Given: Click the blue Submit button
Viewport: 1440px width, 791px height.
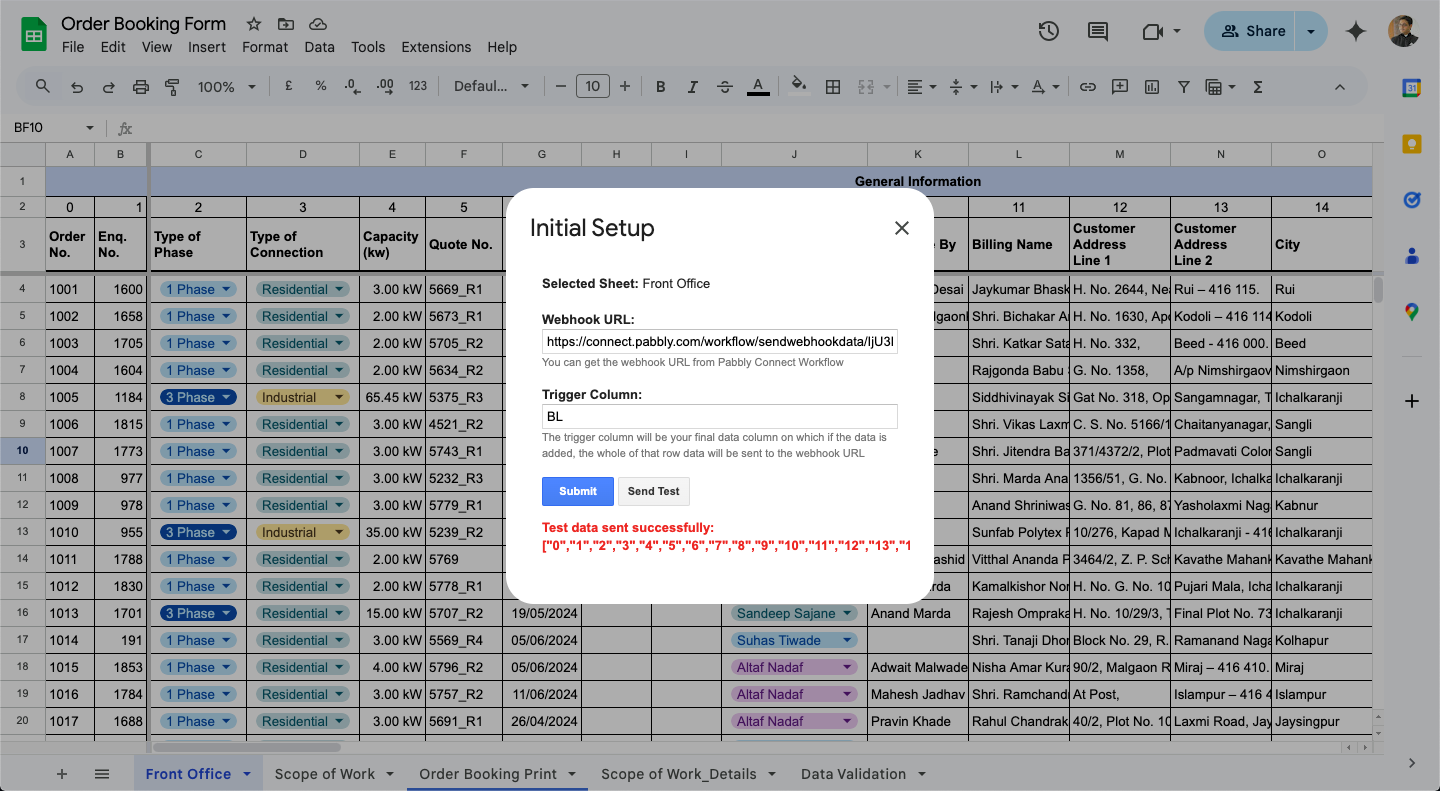Looking at the screenshot, I should coord(578,491).
